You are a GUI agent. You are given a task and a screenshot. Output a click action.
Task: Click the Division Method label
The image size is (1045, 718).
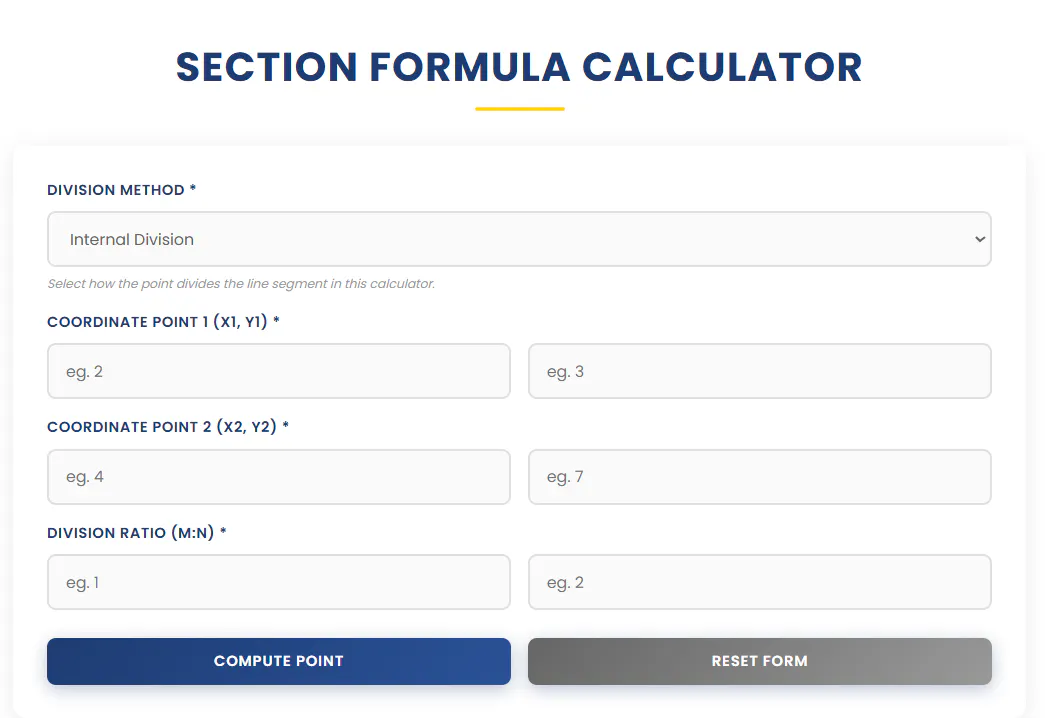click(116, 190)
